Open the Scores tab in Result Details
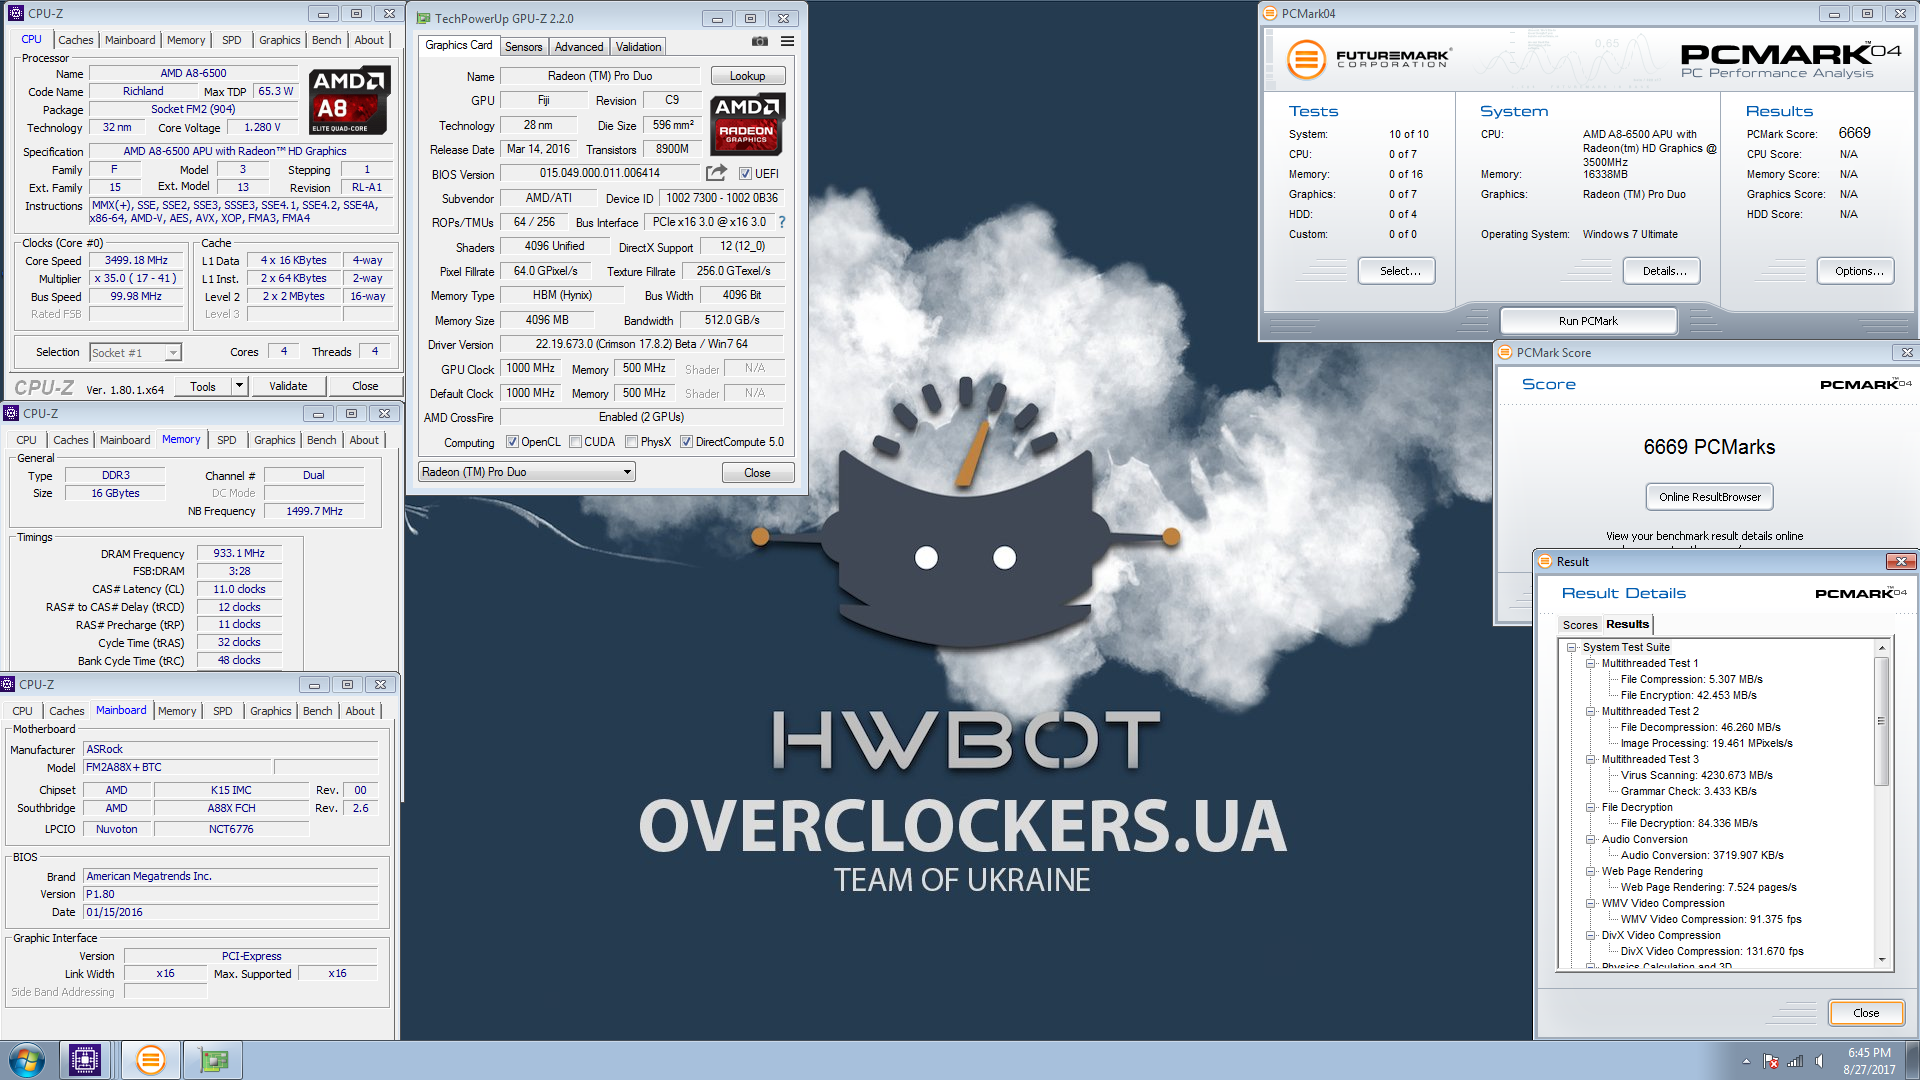The image size is (1920, 1080). click(1580, 625)
